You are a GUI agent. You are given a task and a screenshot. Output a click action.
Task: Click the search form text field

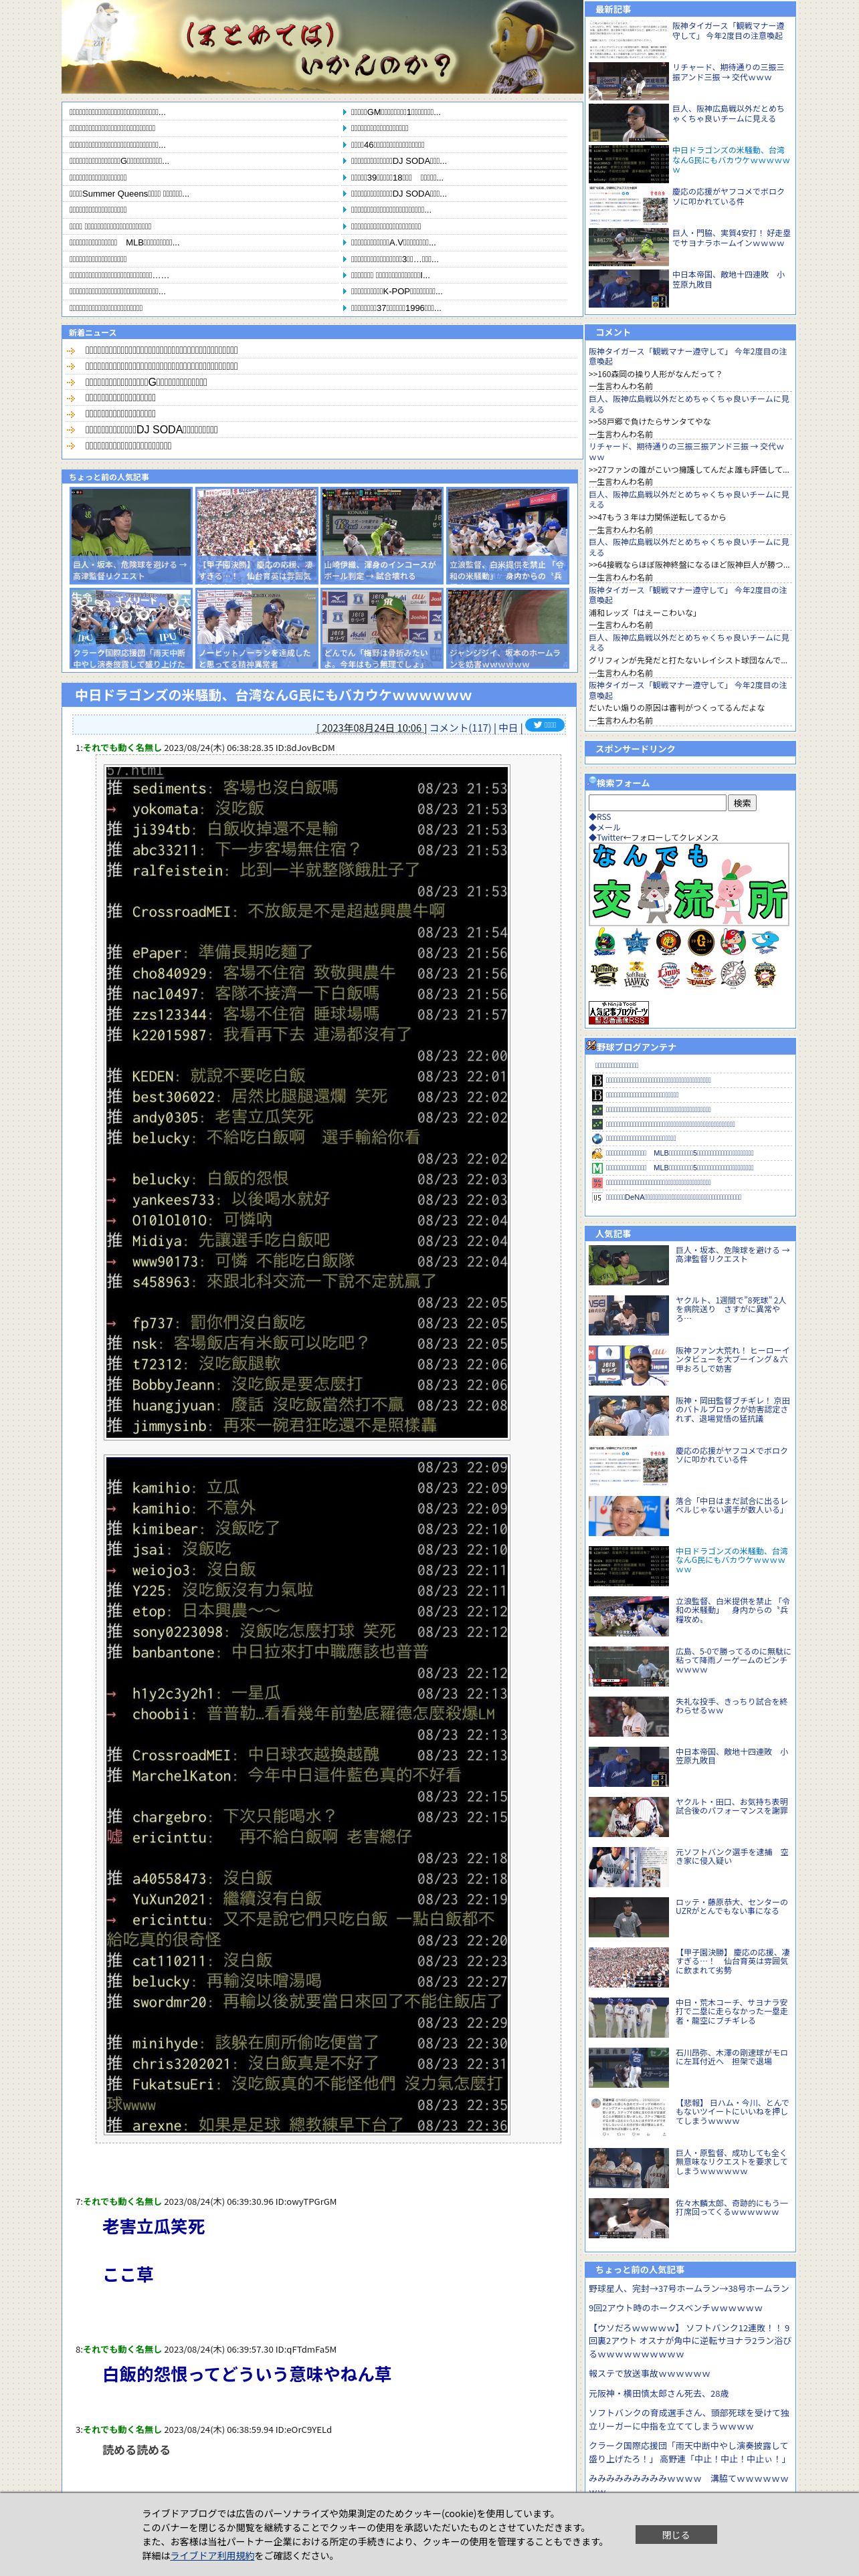[657, 803]
